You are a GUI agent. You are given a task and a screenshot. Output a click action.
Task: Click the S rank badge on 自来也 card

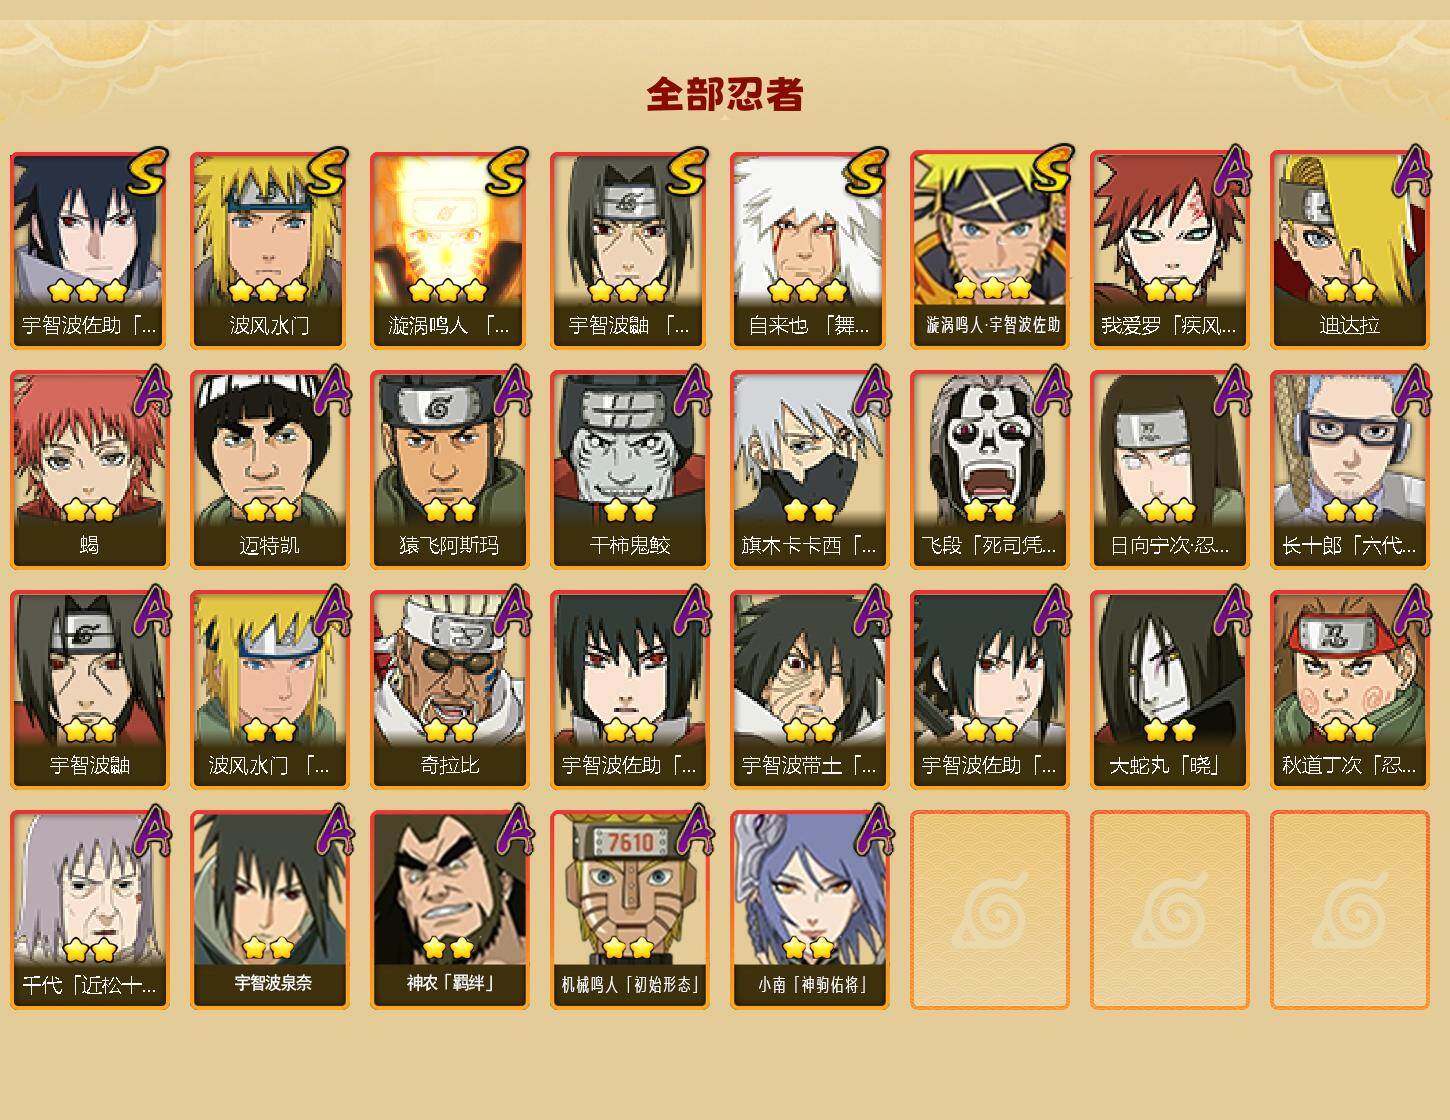865,172
